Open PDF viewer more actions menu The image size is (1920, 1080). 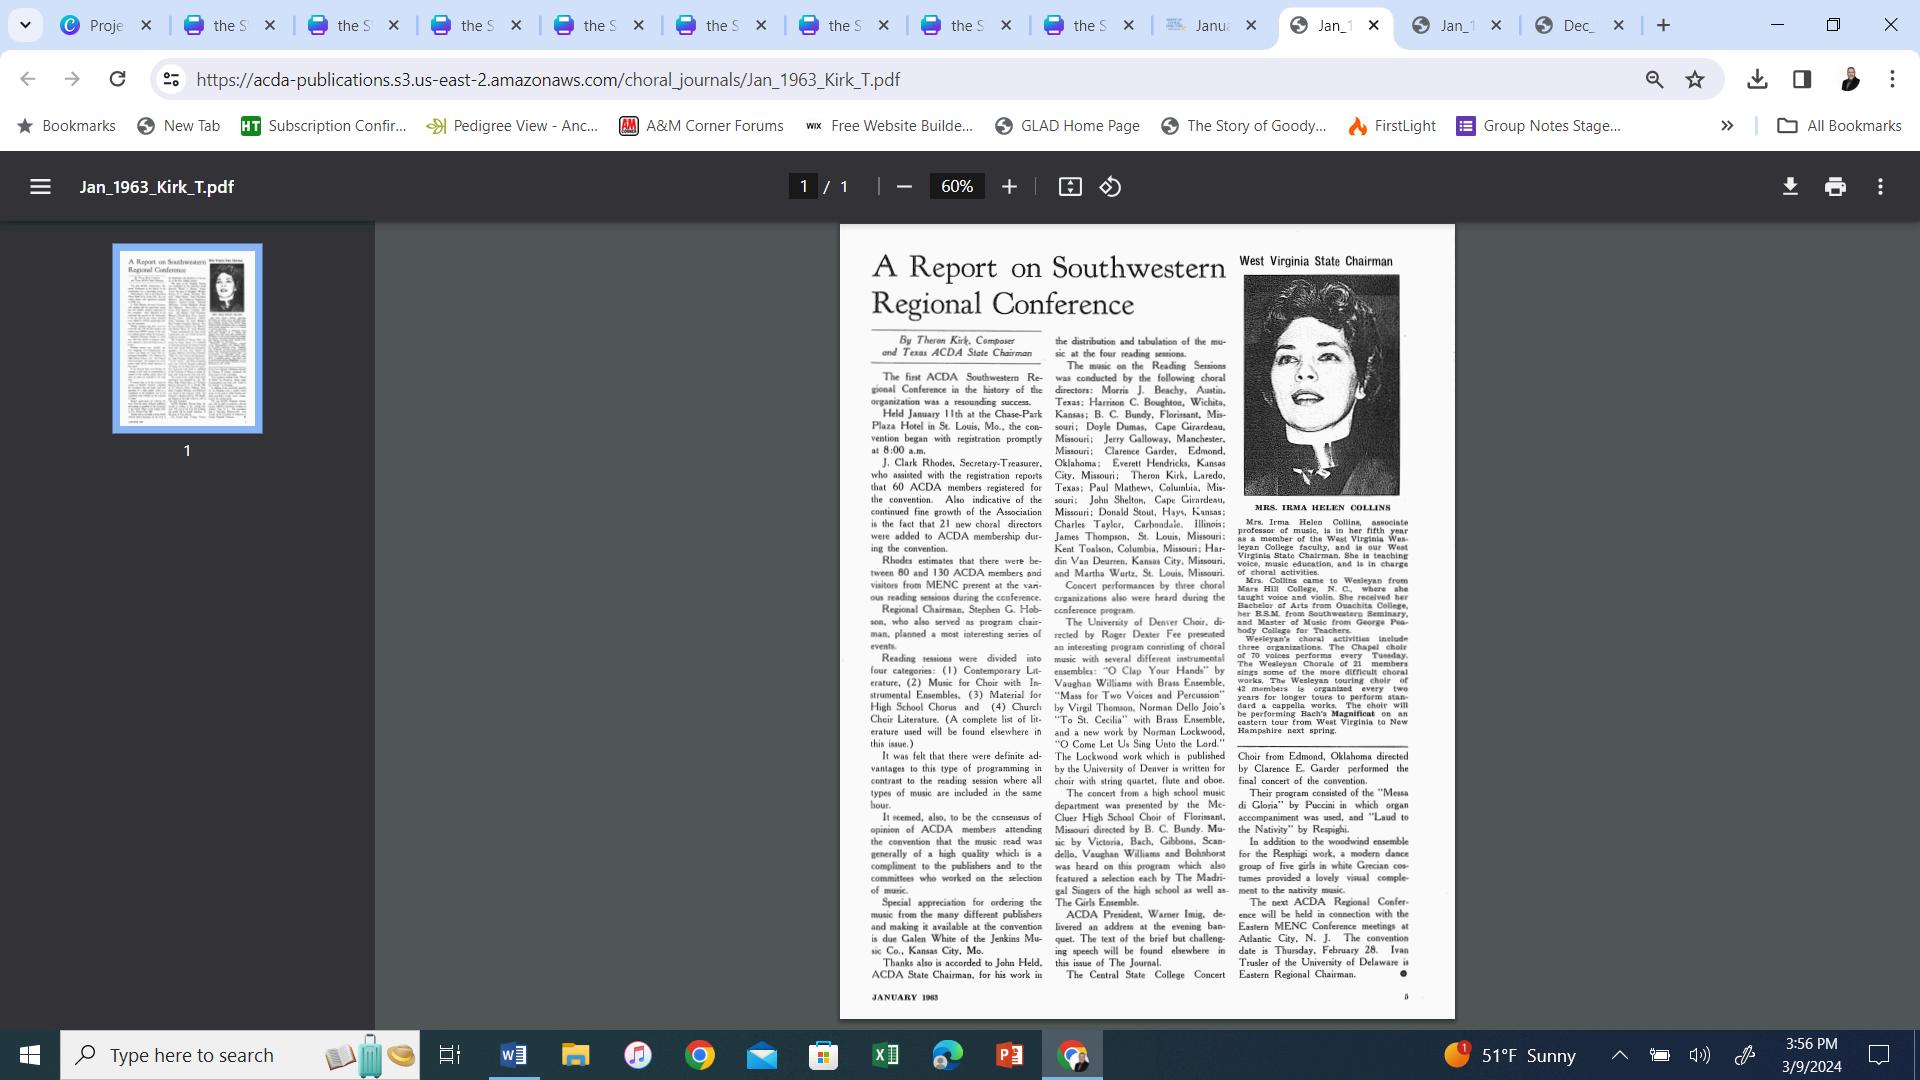tap(1880, 187)
